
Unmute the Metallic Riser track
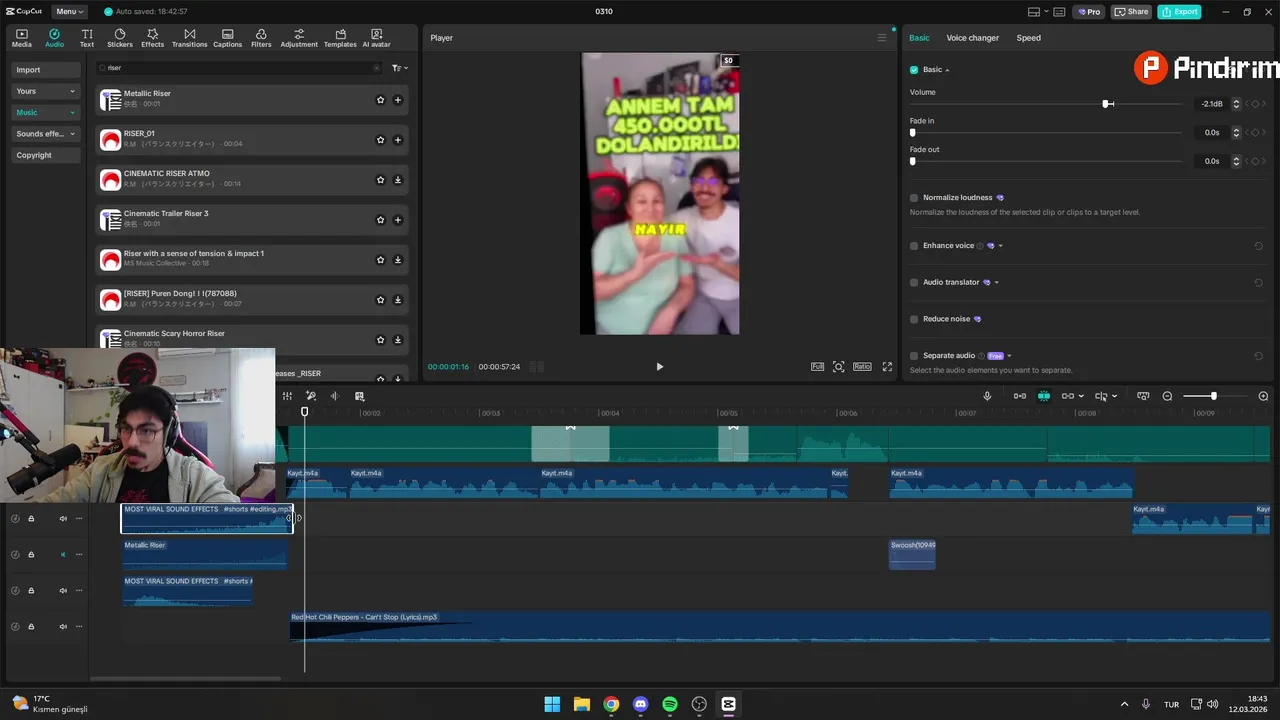click(63, 554)
